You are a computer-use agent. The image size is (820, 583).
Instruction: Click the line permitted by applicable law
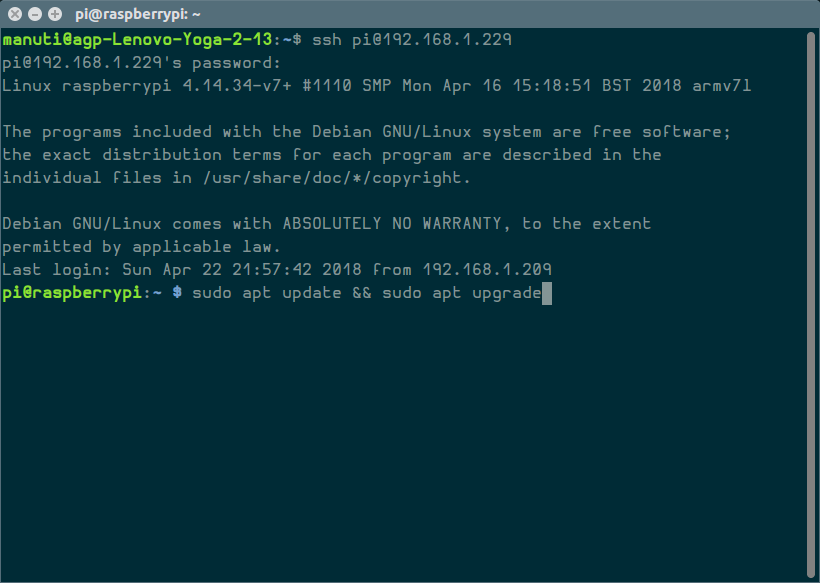(x=141, y=247)
